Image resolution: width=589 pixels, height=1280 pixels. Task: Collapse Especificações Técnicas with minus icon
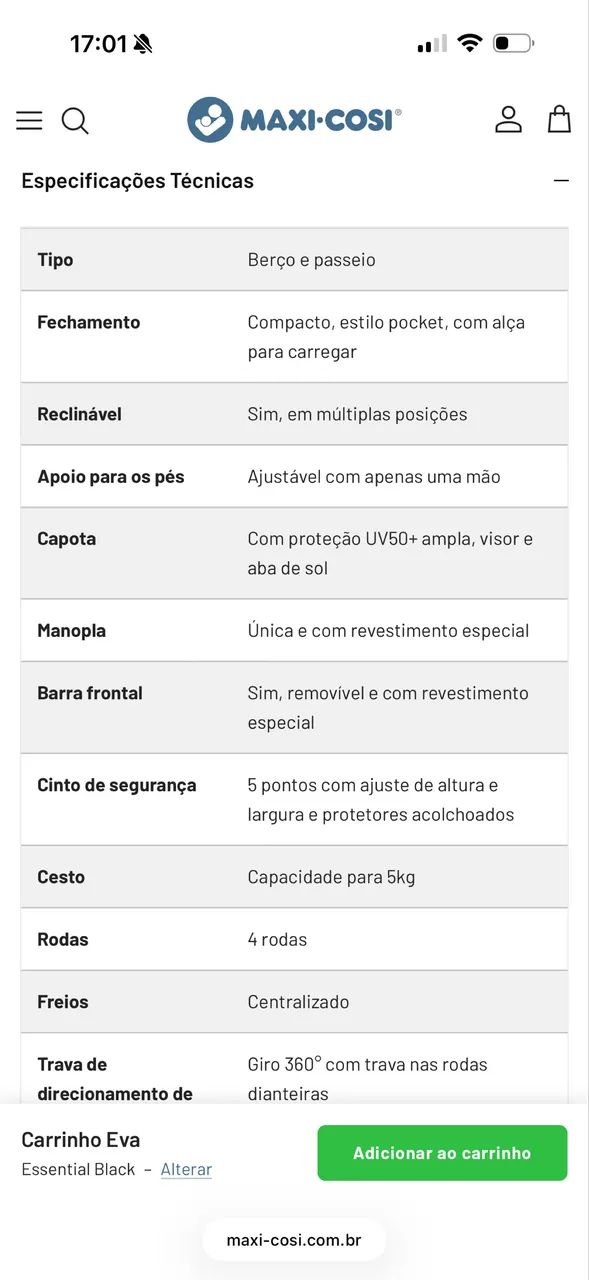pos(561,181)
